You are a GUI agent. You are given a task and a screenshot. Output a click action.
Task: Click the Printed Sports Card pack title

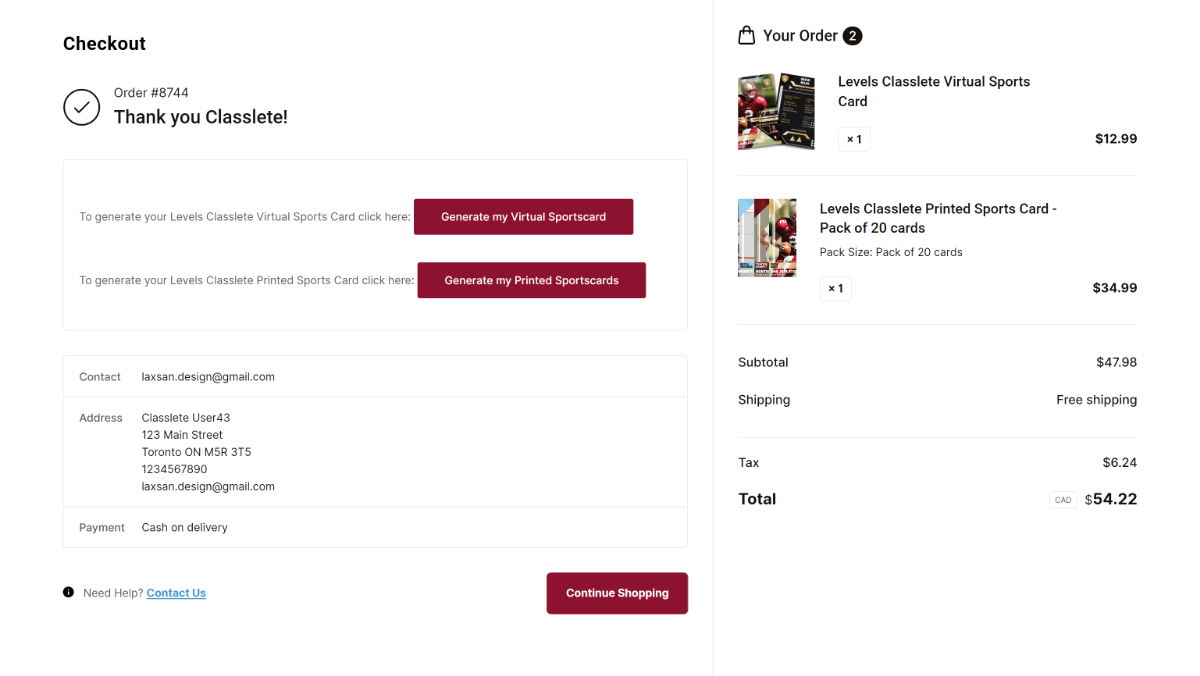pos(937,218)
